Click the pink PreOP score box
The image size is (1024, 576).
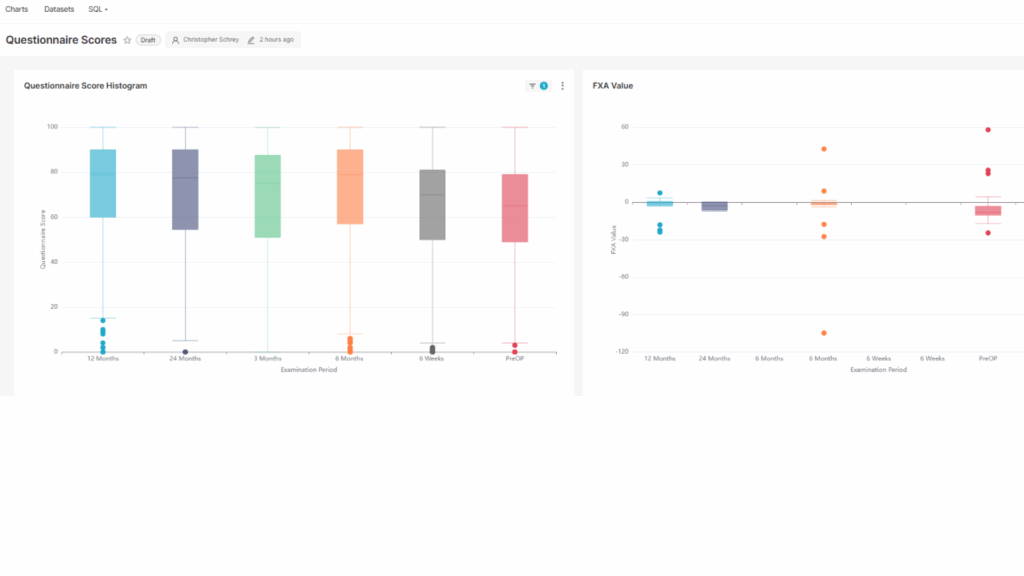pyautogui.click(x=514, y=208)
